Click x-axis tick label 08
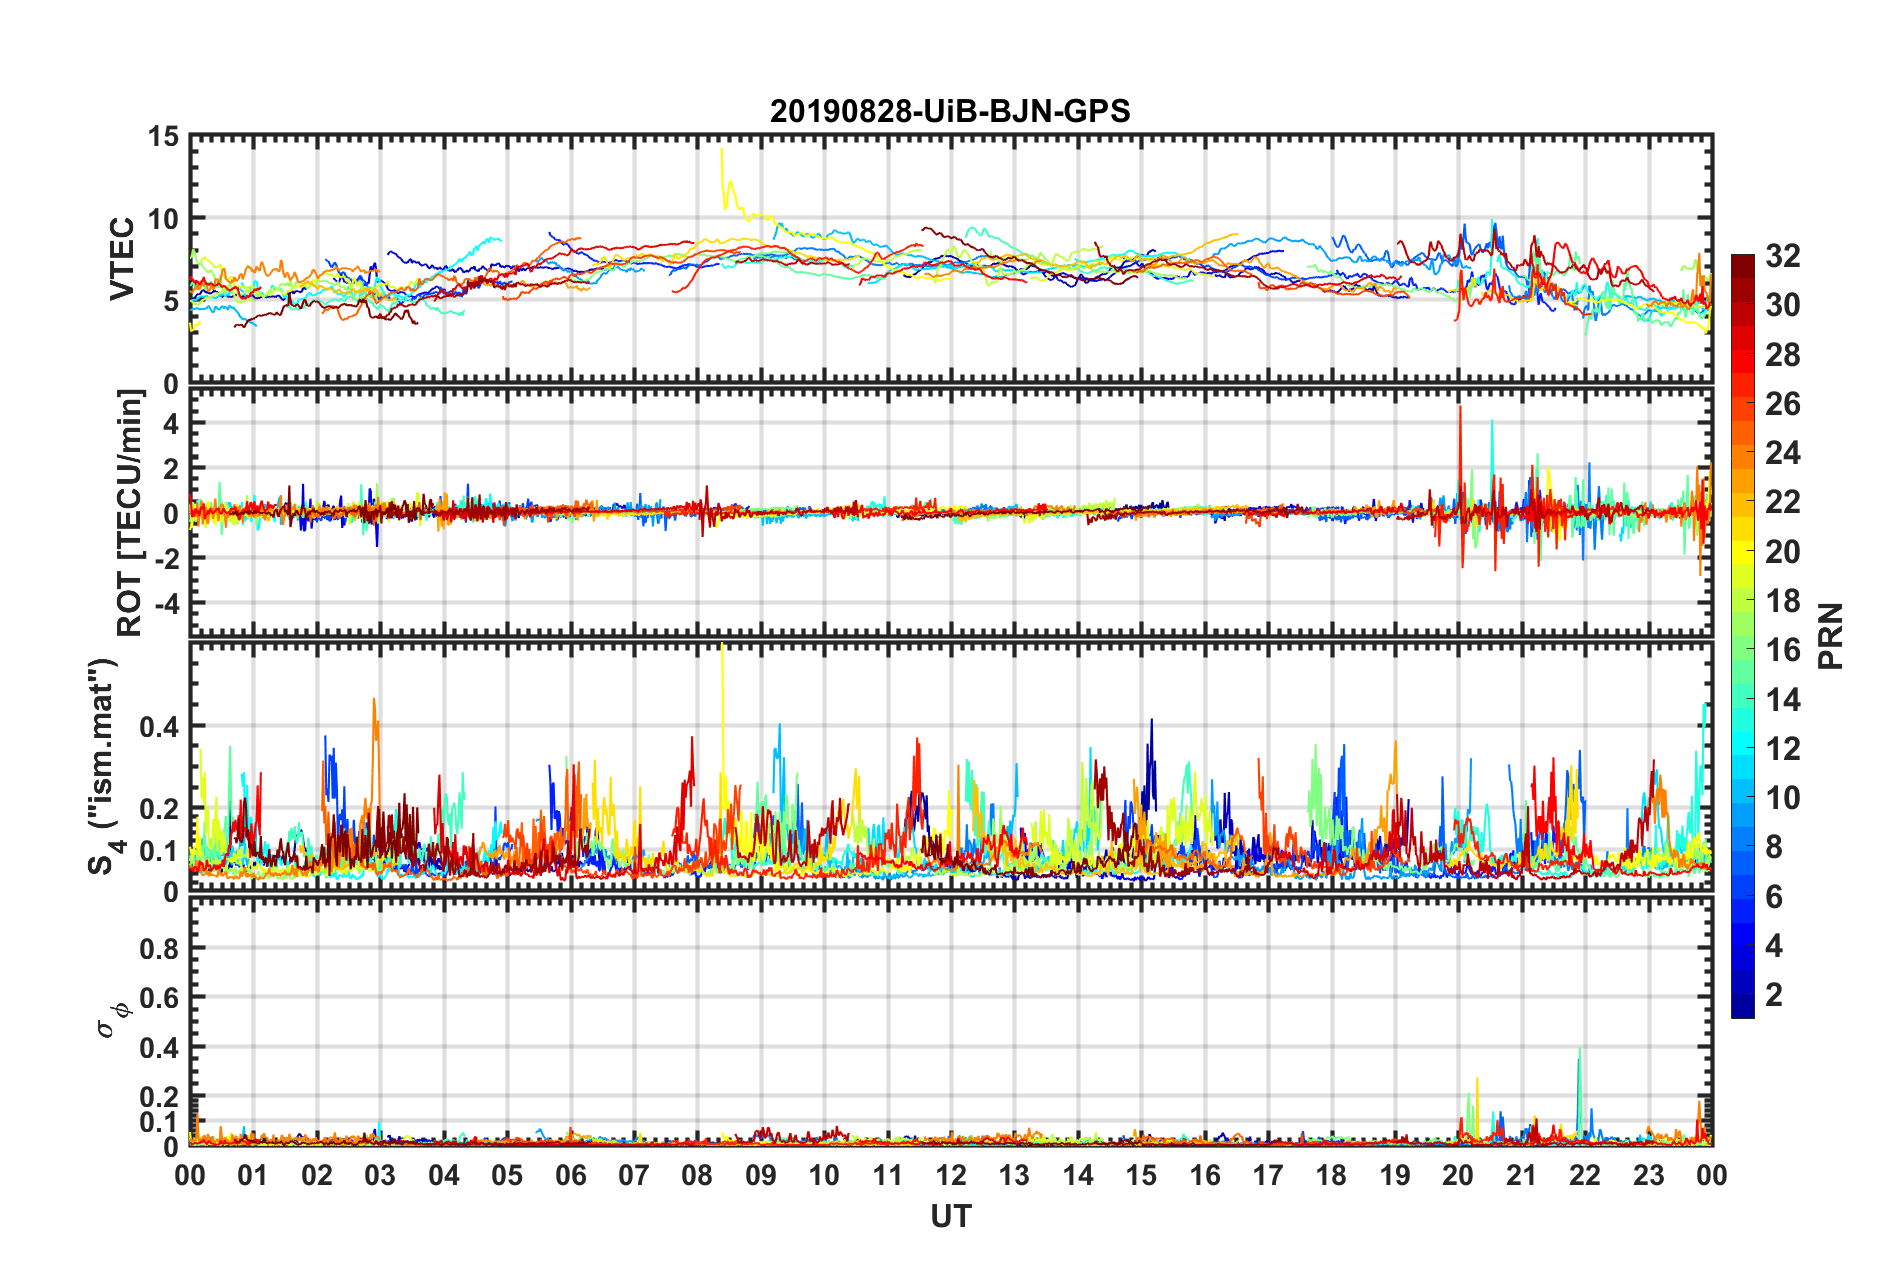 (x=697, y=1175)
